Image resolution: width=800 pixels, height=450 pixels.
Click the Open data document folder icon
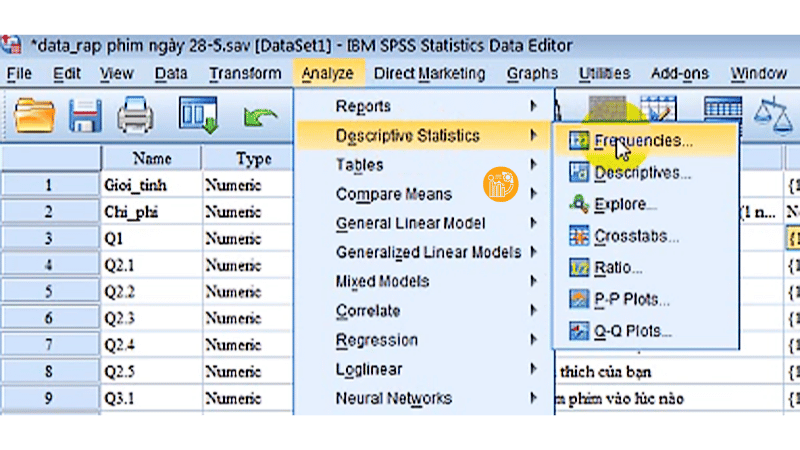(34, 116)
